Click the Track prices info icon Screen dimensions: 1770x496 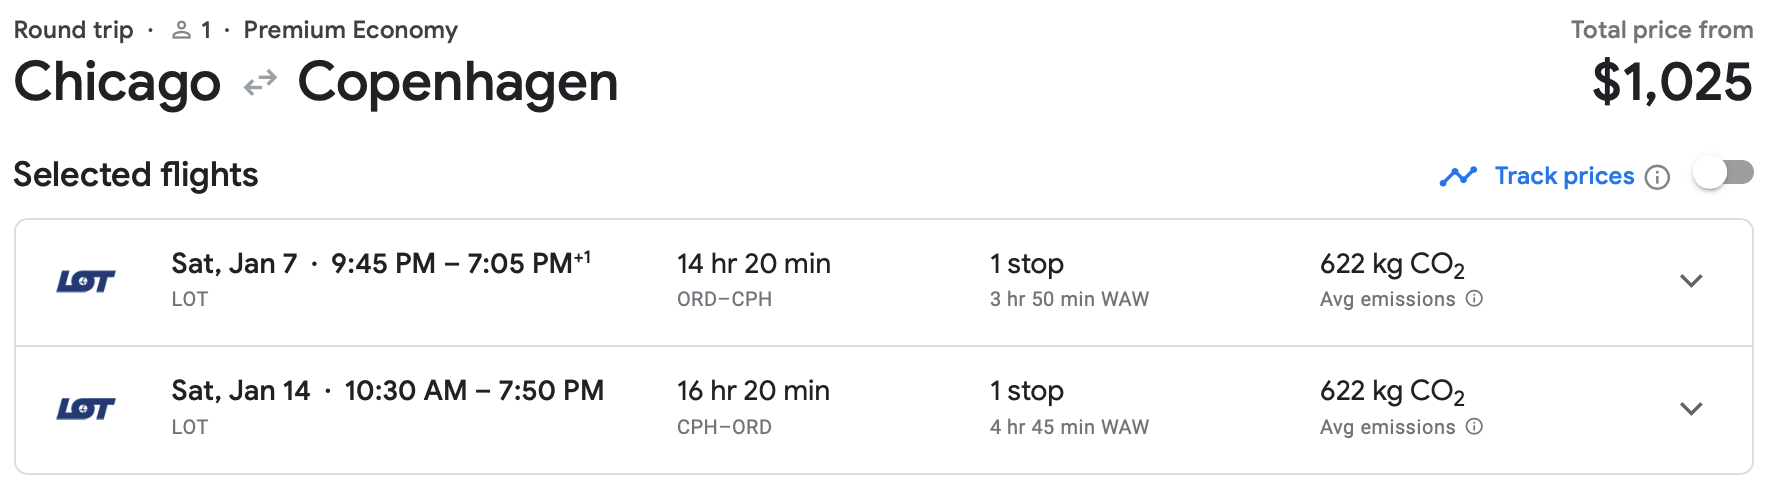[x=1658, y=177]
